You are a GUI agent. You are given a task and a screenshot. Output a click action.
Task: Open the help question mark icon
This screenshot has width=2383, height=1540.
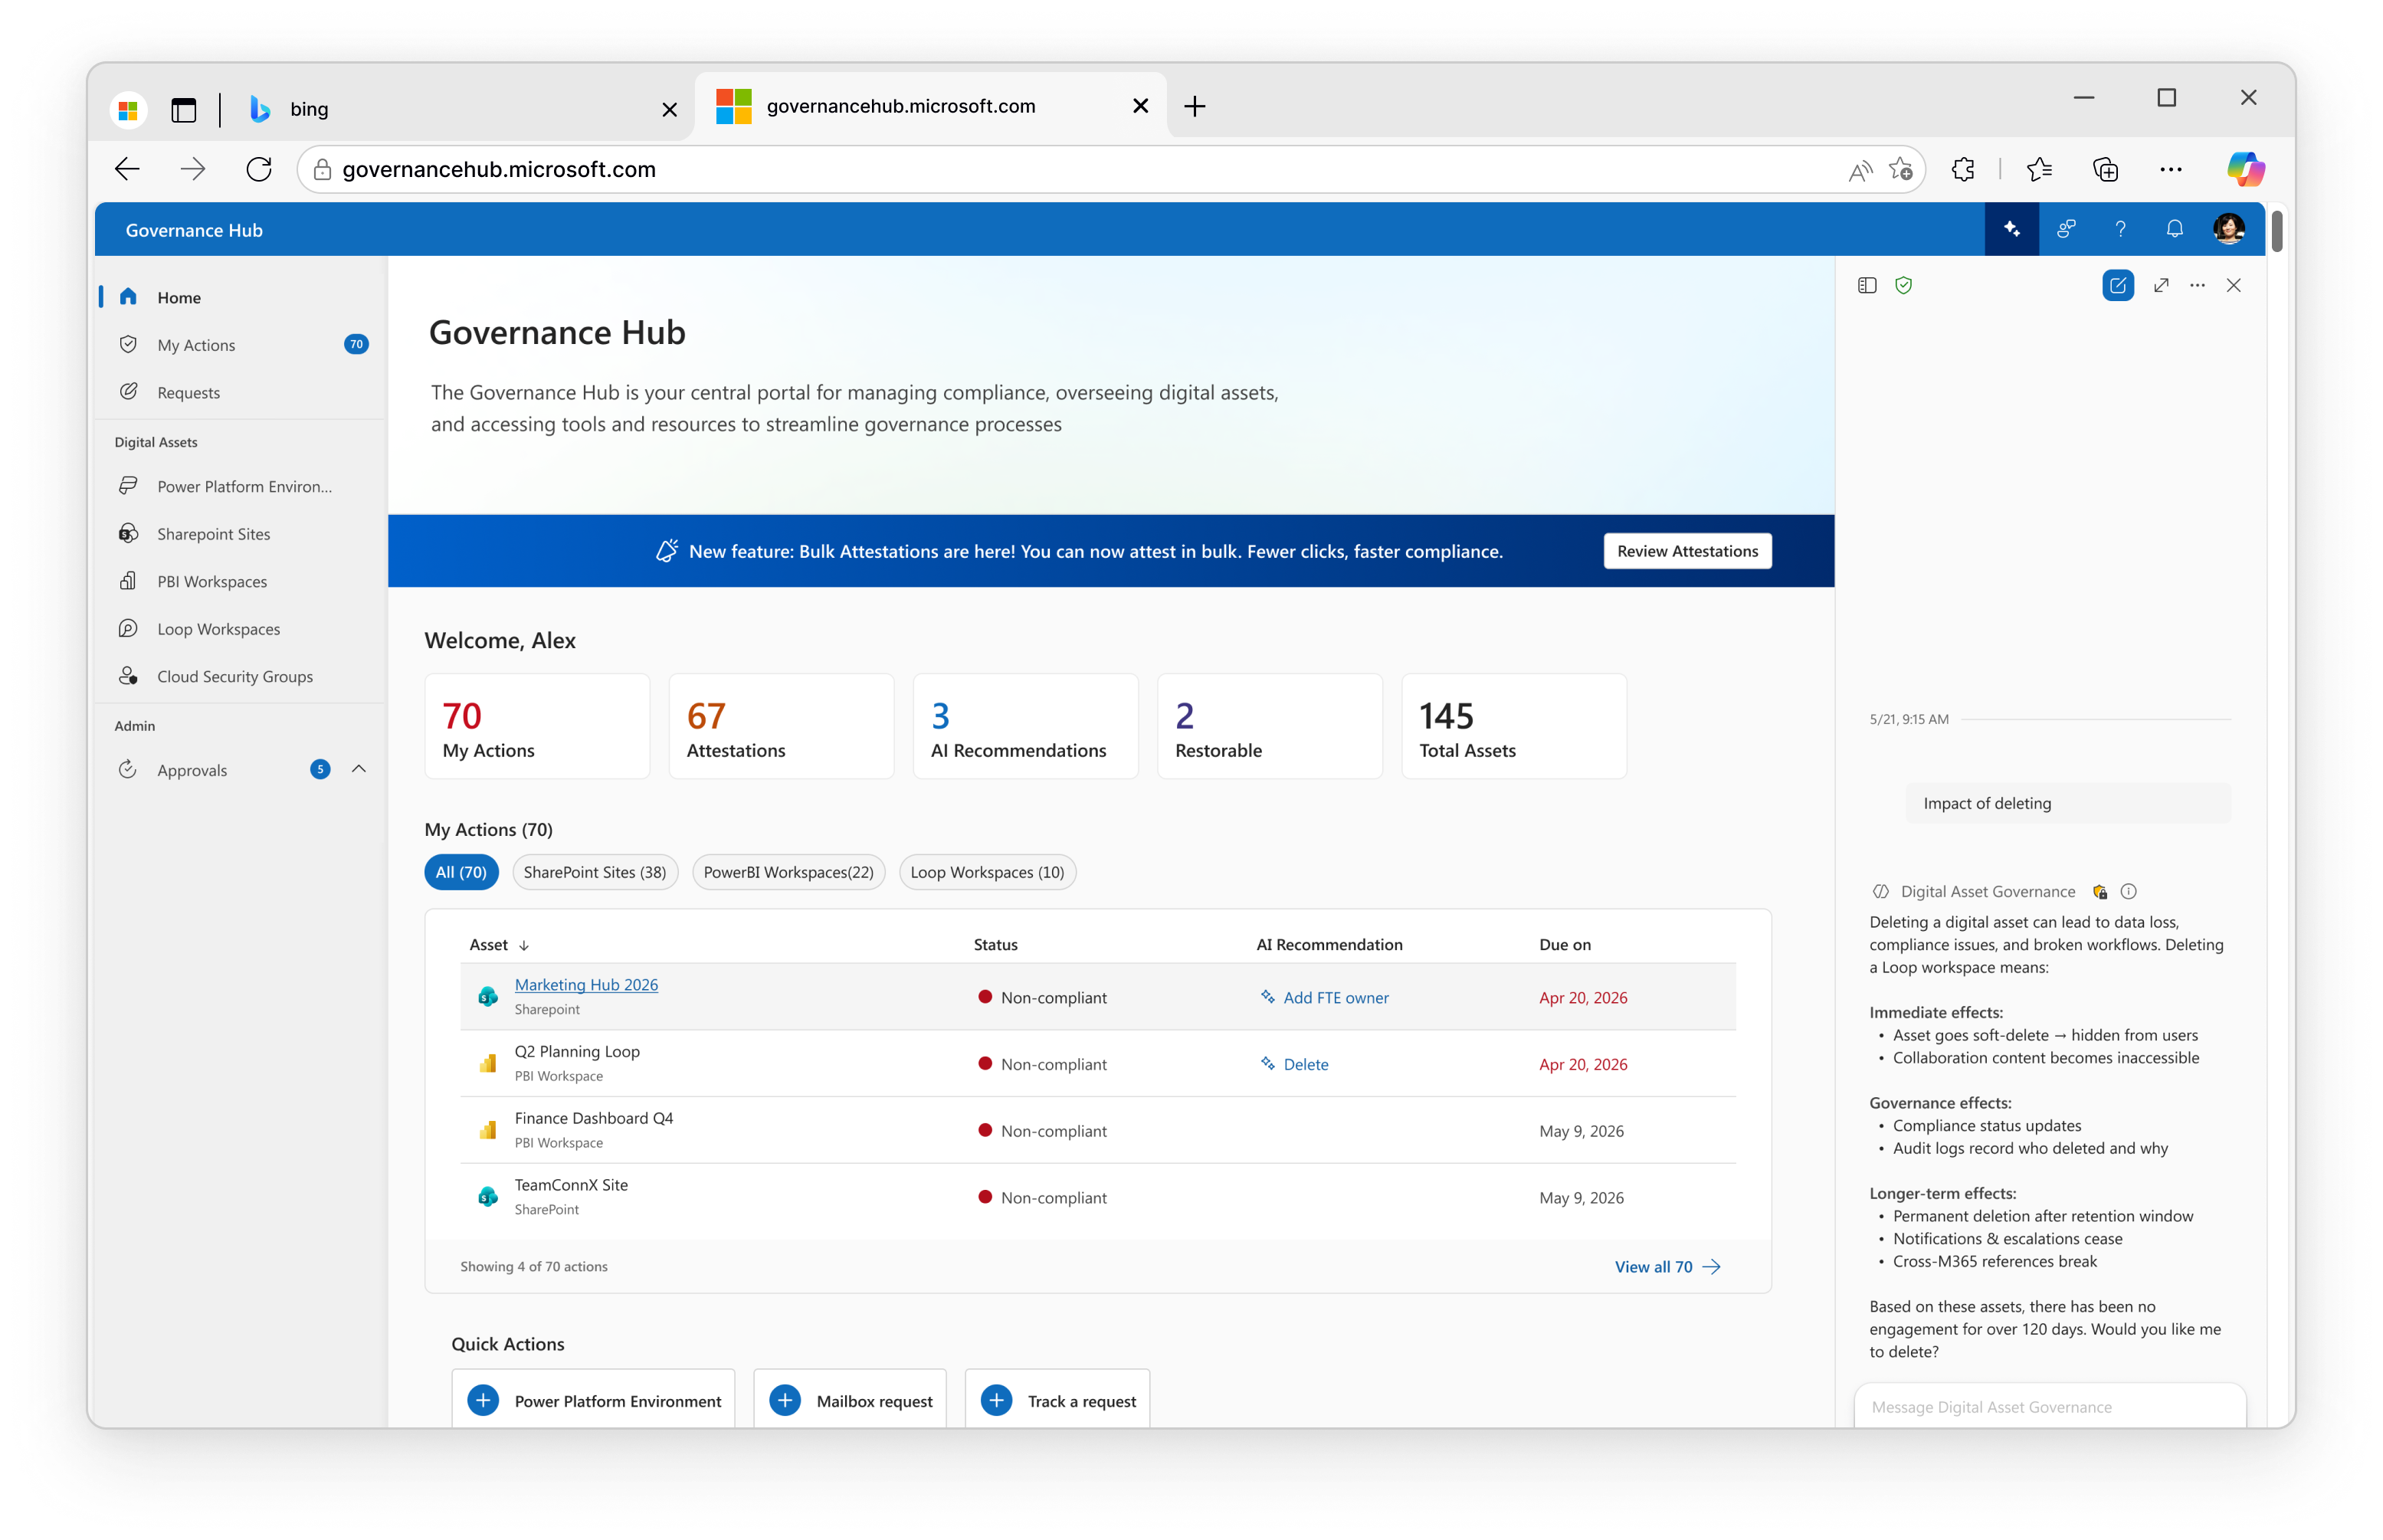click(2120, 229)
